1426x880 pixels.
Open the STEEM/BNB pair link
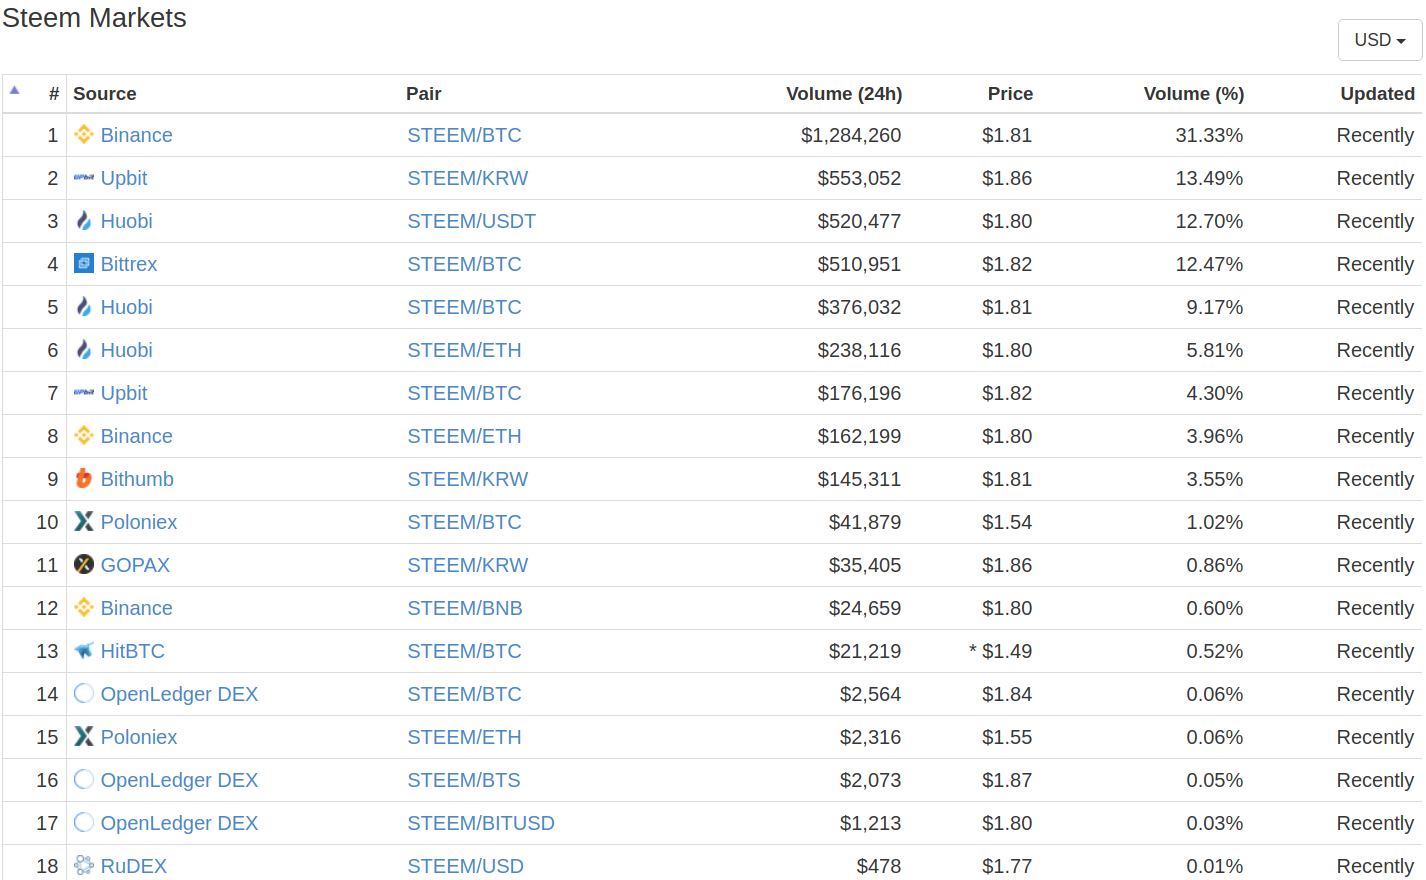point(465,608)
